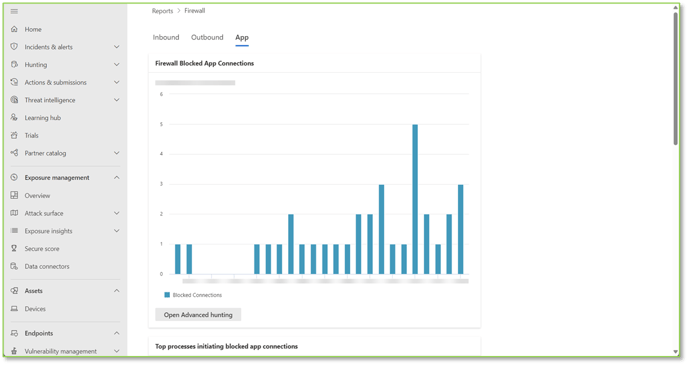Screen dimensions: 688x365
Task: Expand Attack surface chevron
Action: [117, 213]
